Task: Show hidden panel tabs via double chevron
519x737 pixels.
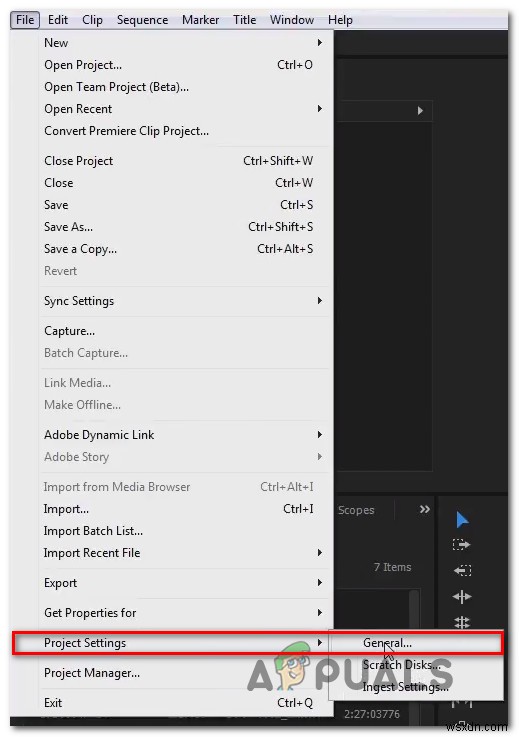Action: pyautogui.click(x=425, y=509)
